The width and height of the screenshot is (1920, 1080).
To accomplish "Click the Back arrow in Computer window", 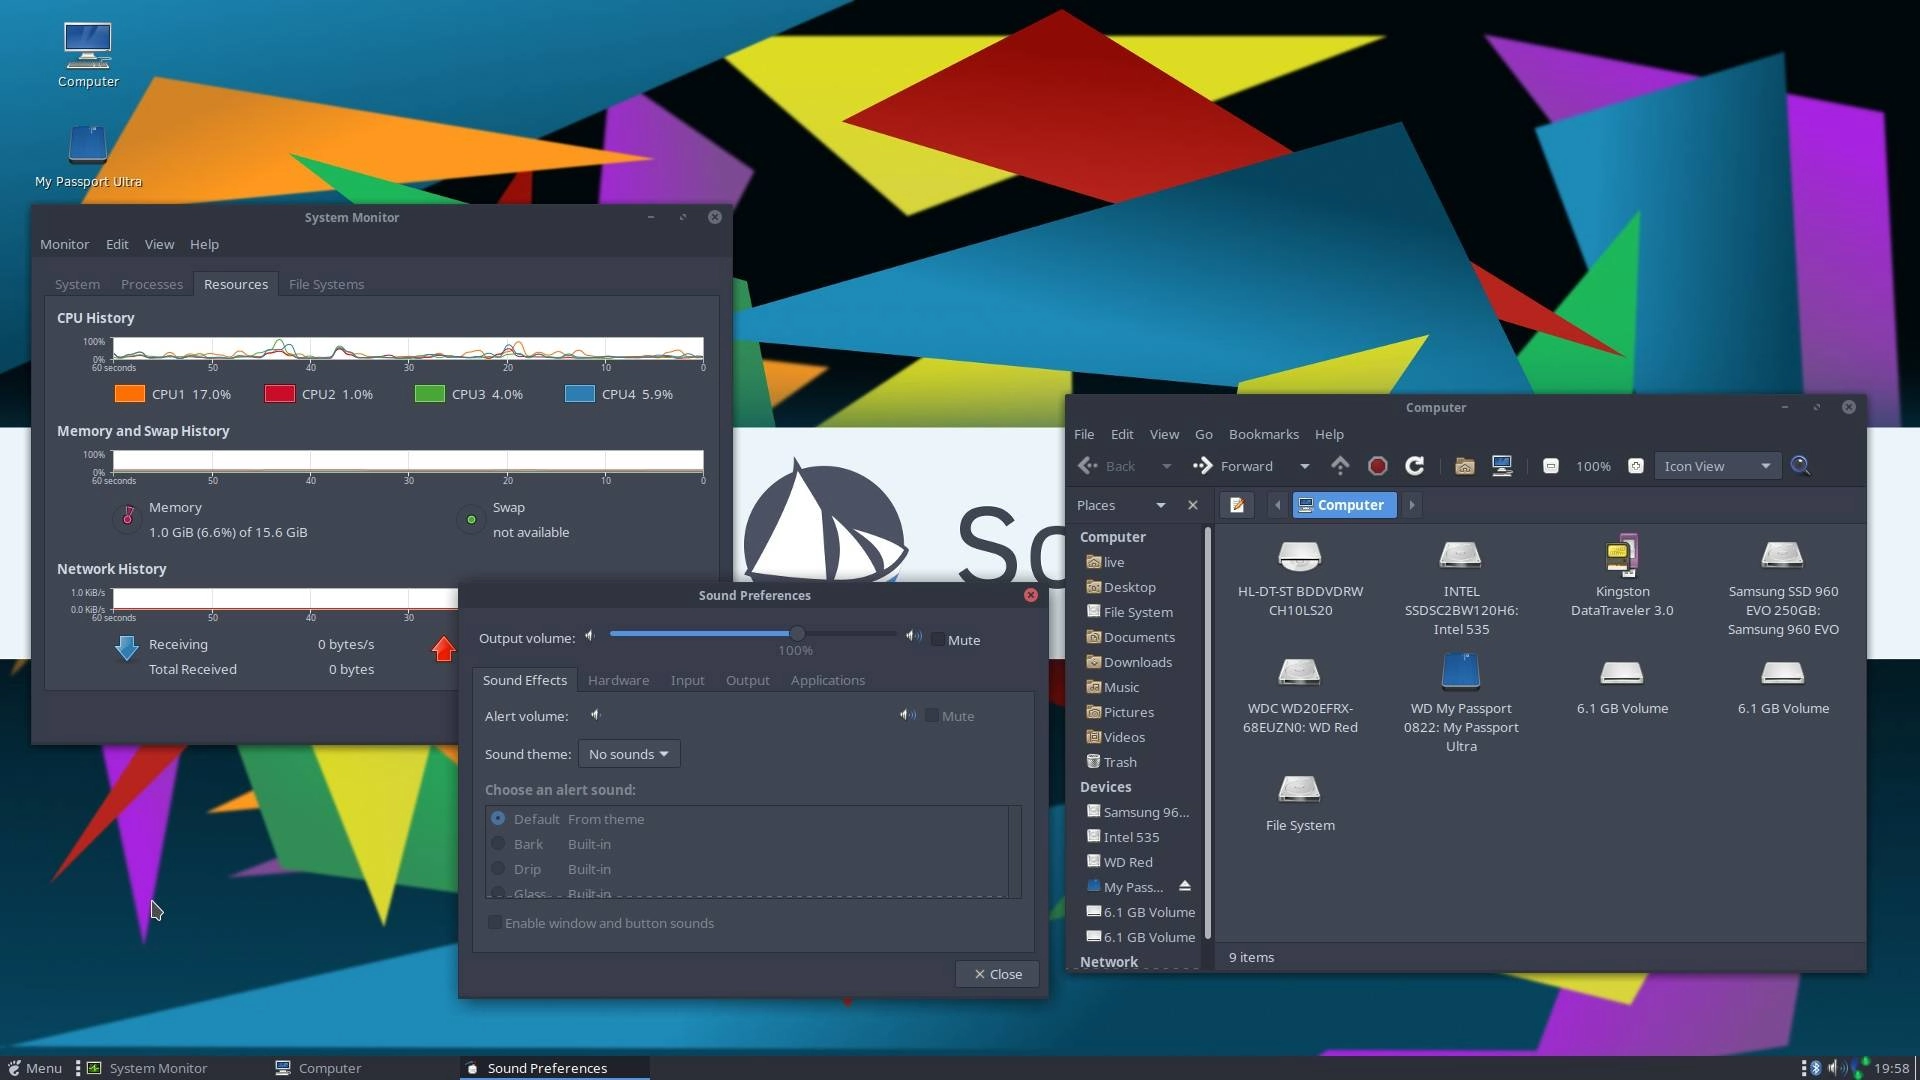I will pyautogui.click(x=1106, y=466).
